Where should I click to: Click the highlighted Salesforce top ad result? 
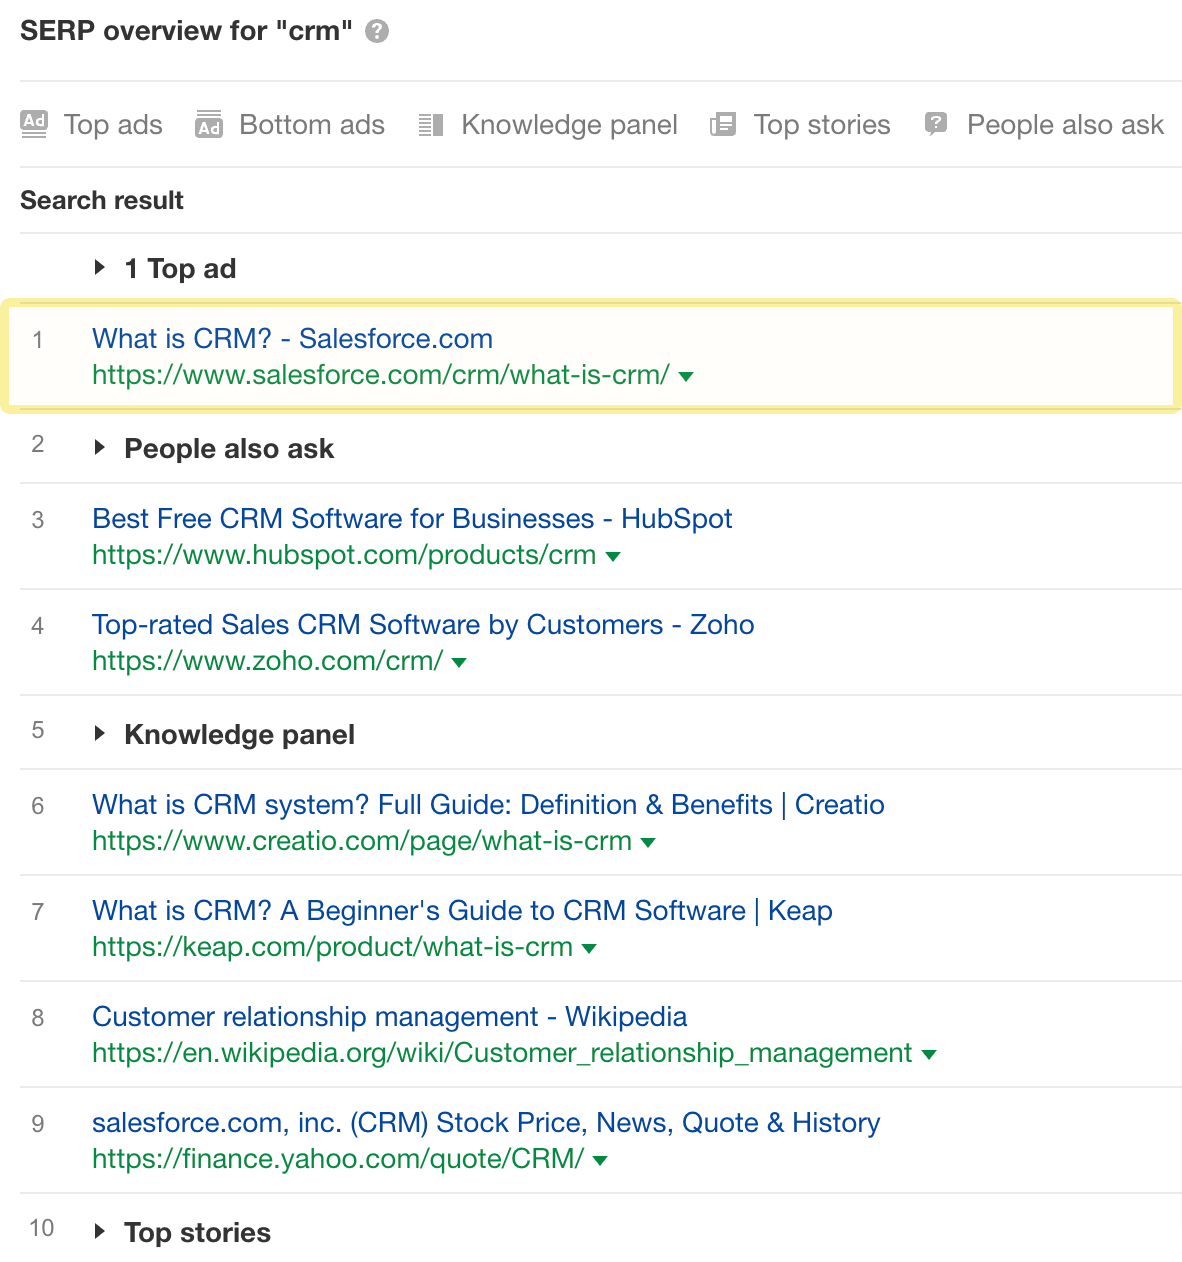pos(292,339)
